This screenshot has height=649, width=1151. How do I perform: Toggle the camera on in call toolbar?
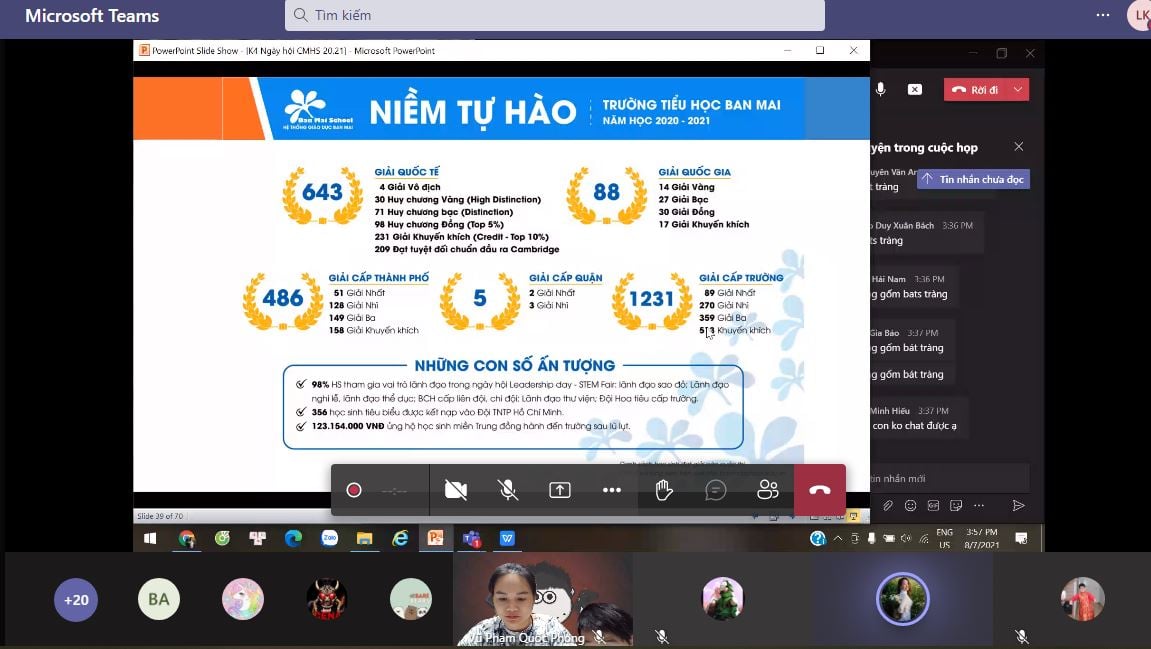click(456, 490)
